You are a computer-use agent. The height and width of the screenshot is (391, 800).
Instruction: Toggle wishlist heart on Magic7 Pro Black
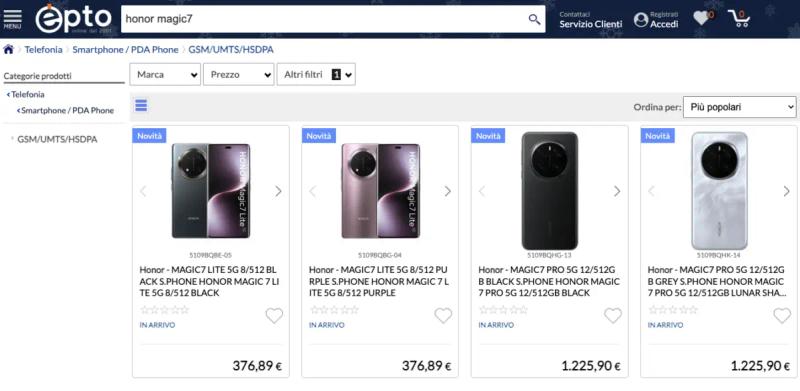(613, 315)
